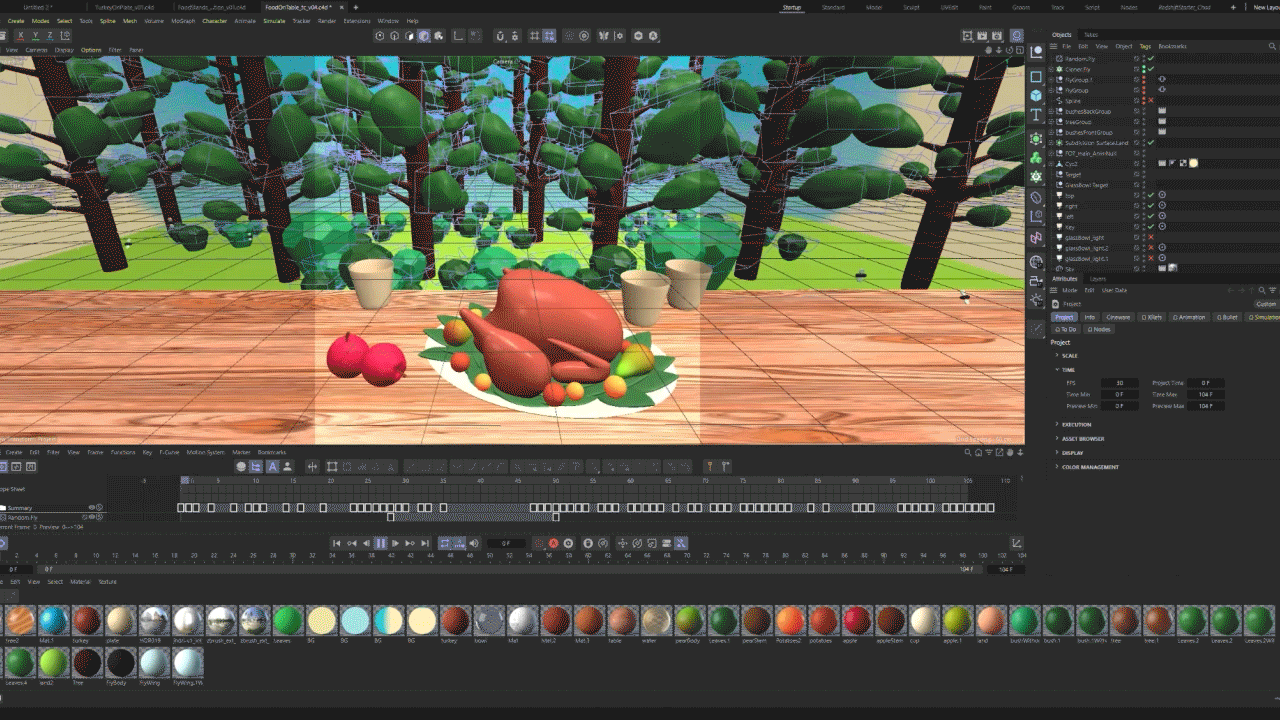Image resolution: width=1280 pixels, height=720 pixels.
Task: Open the MoGraph menu
Action: tap(183, 21)
